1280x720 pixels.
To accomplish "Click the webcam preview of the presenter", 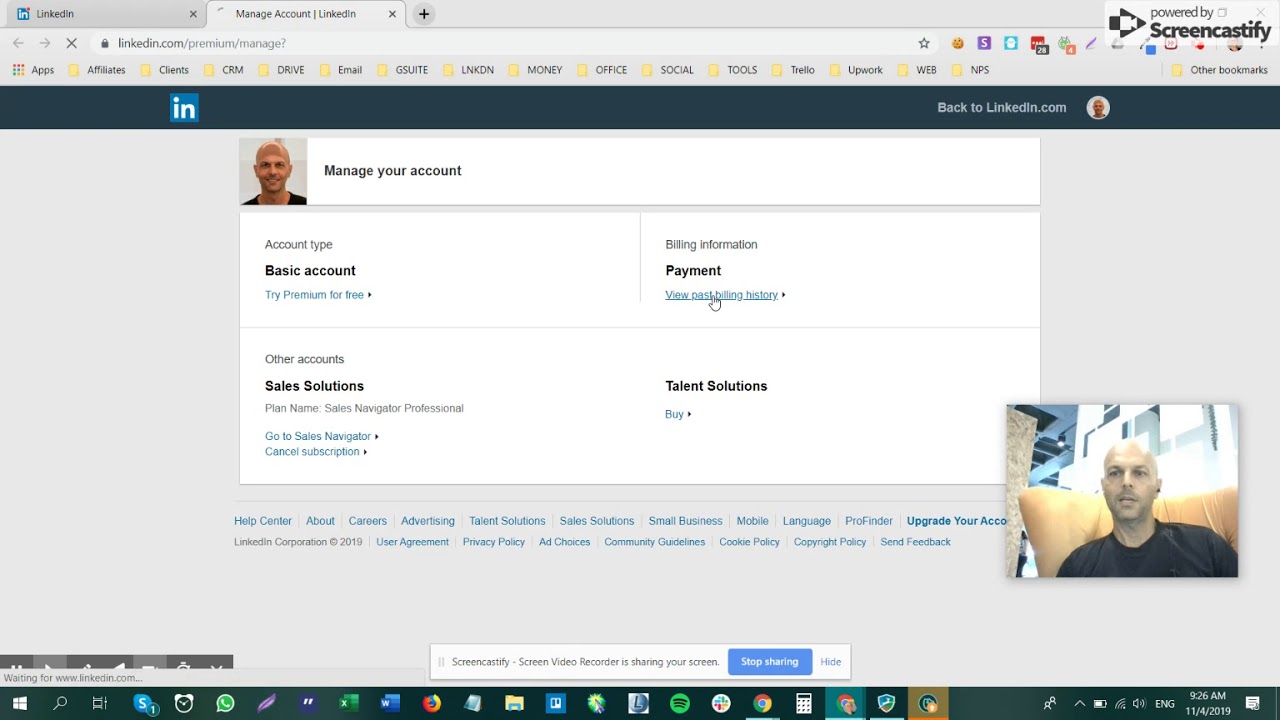I will pyautogui.click(x=1122, y=491).
